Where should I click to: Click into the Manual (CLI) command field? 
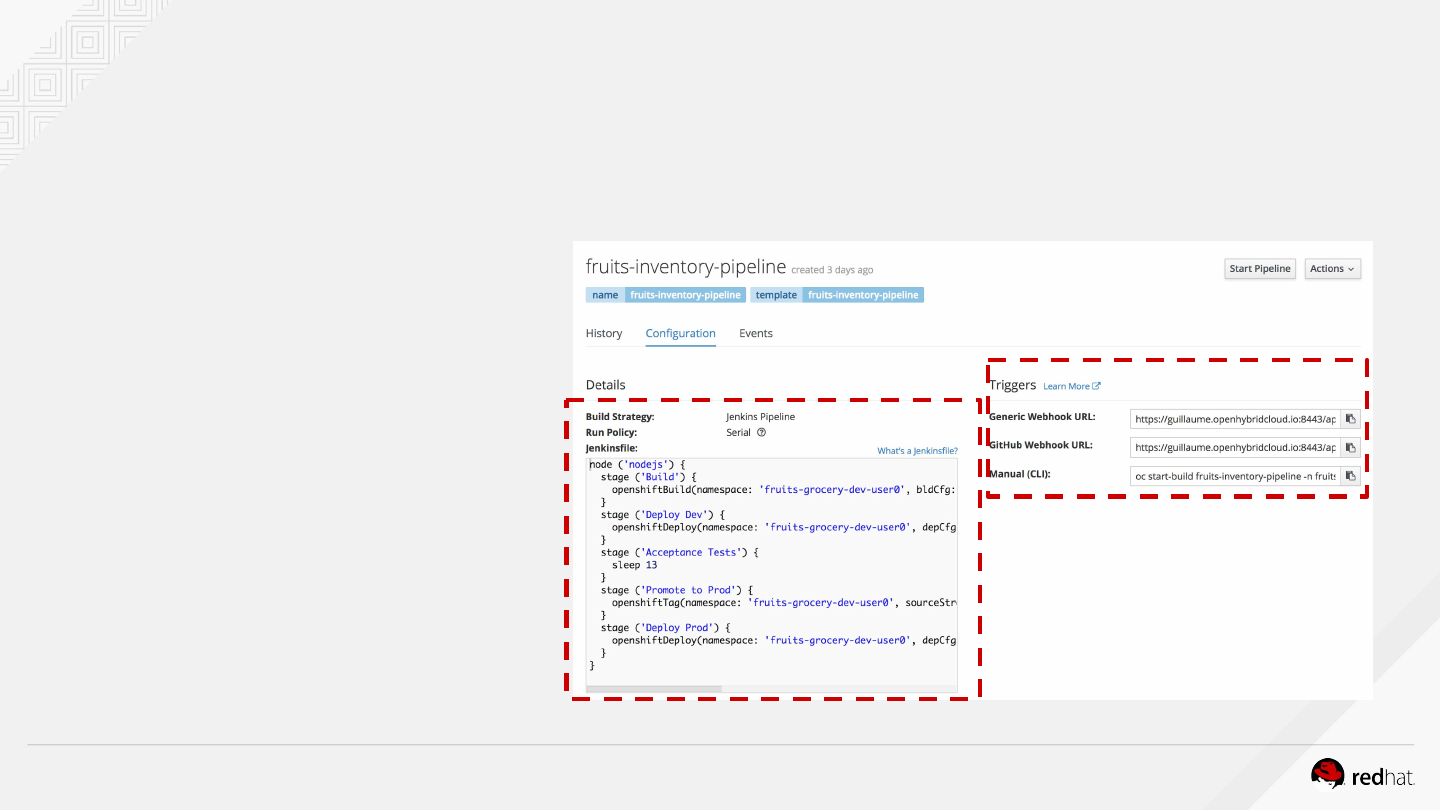pos(1235,476)
